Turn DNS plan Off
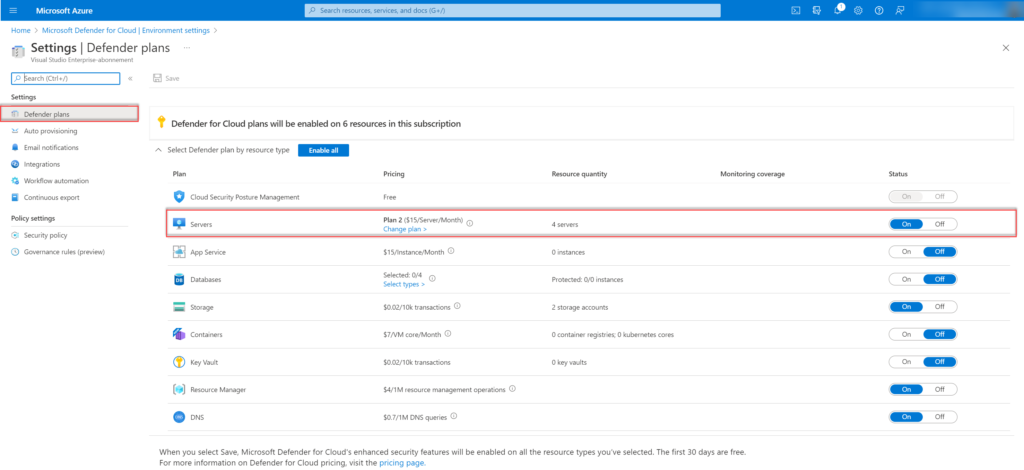The width and height of the screenshot is (1024, 470). [940, 417]
